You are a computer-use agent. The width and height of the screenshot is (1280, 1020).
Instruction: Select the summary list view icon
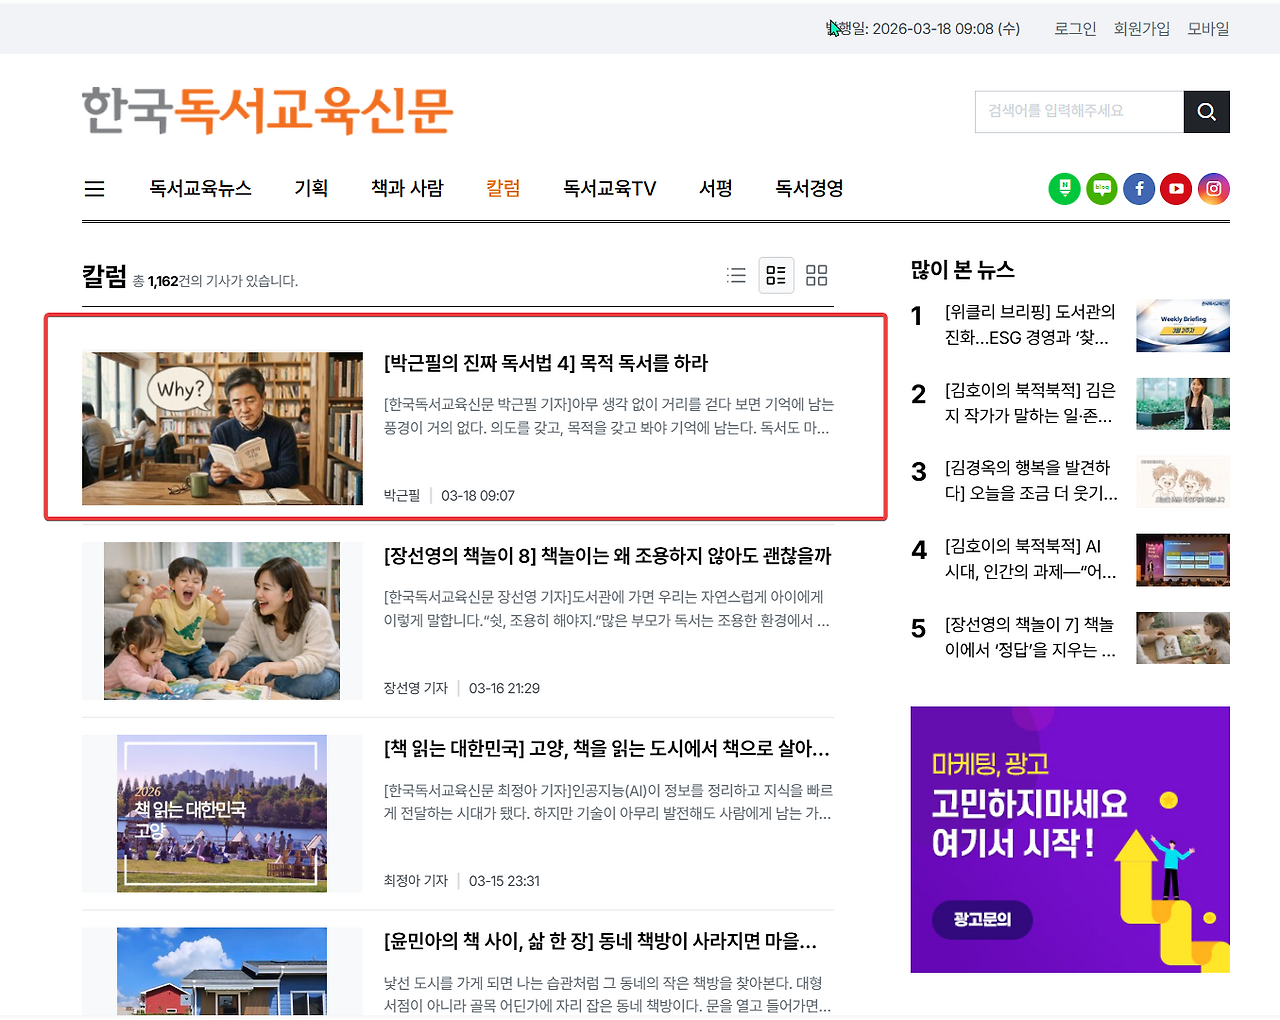point(776,275)
